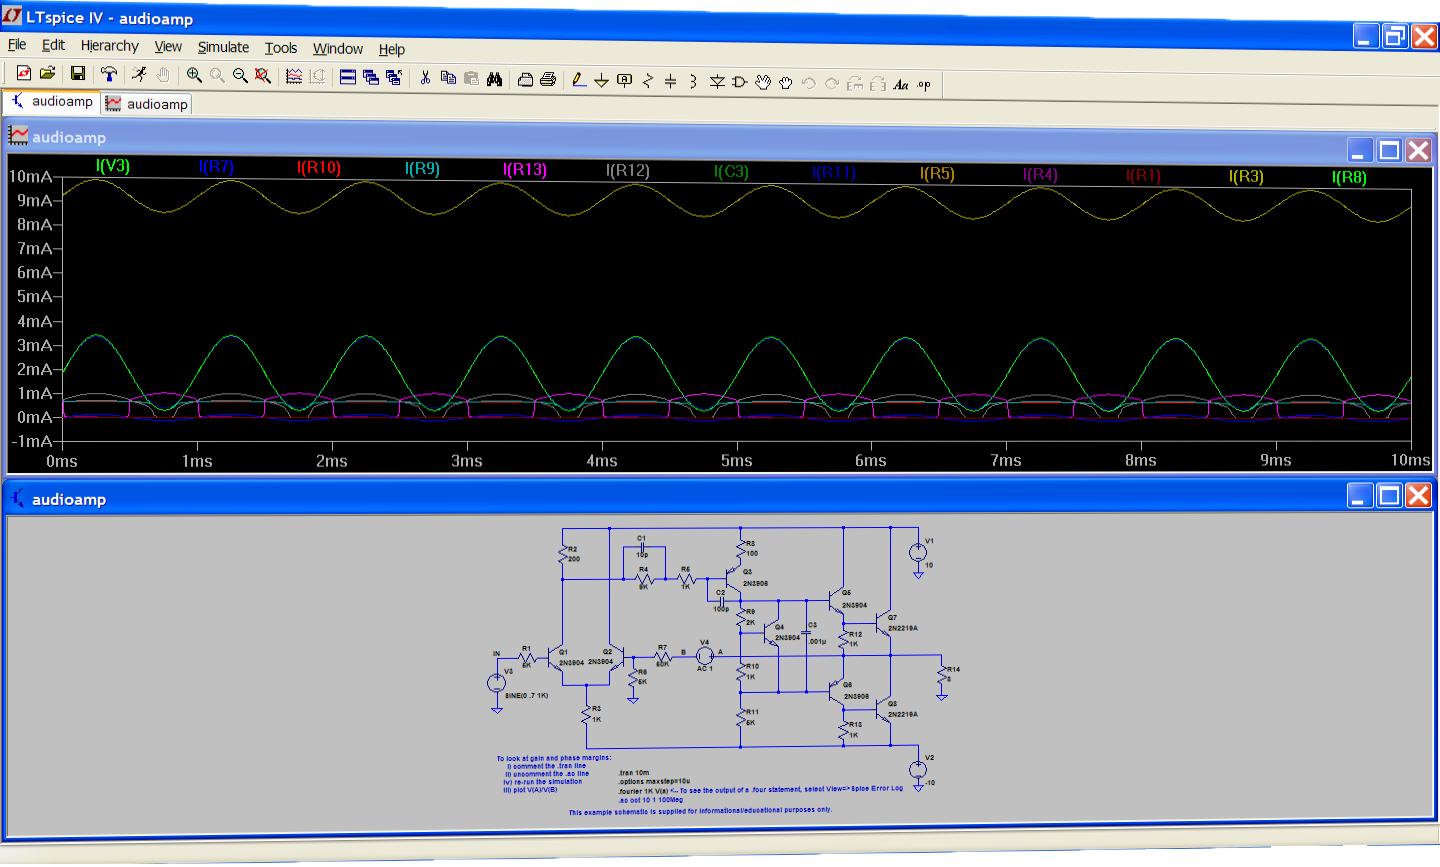Click the Zoom In magnifier icon
1440x867 pixels.
194,76
